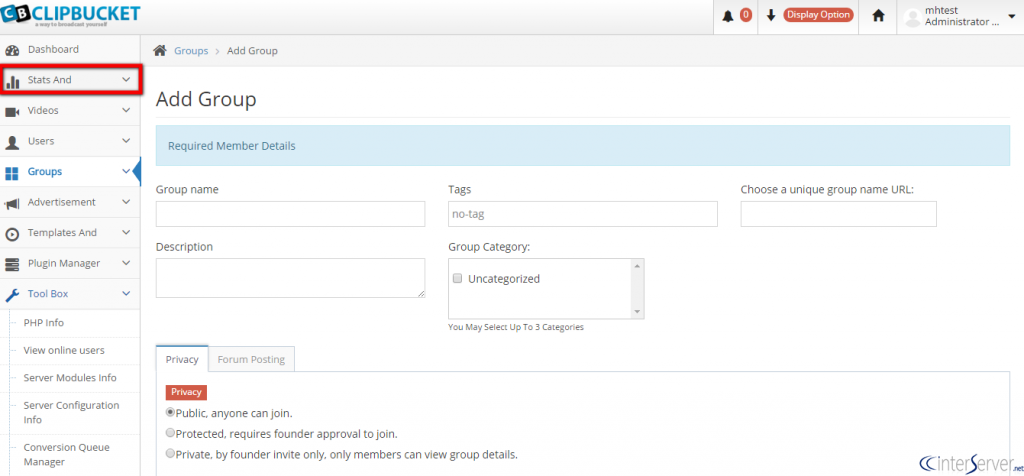Image resolution: width=1024 pixels, height=476 pixels.
Task: Click the red Privacy label badge
Action: coord(186,392)
